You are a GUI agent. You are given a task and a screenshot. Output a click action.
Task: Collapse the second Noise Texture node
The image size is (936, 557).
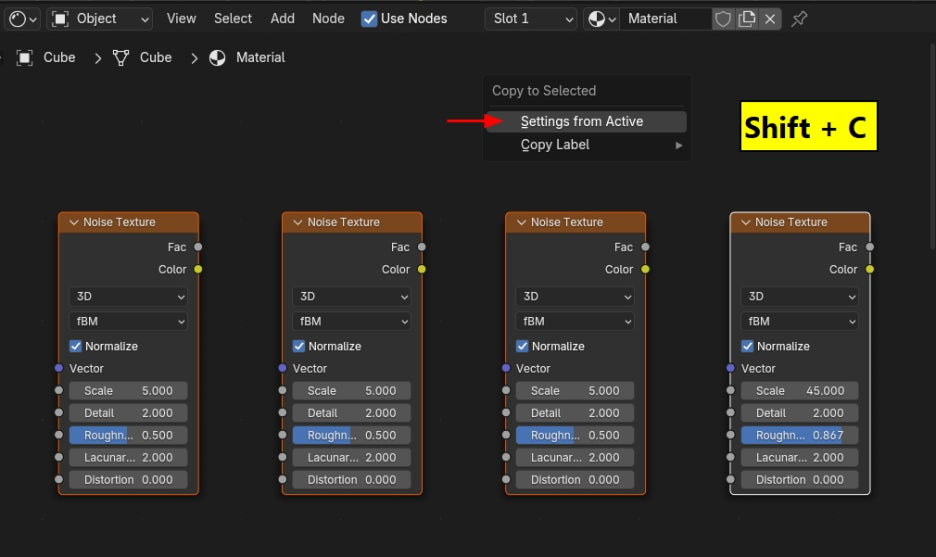pos(298,223)
